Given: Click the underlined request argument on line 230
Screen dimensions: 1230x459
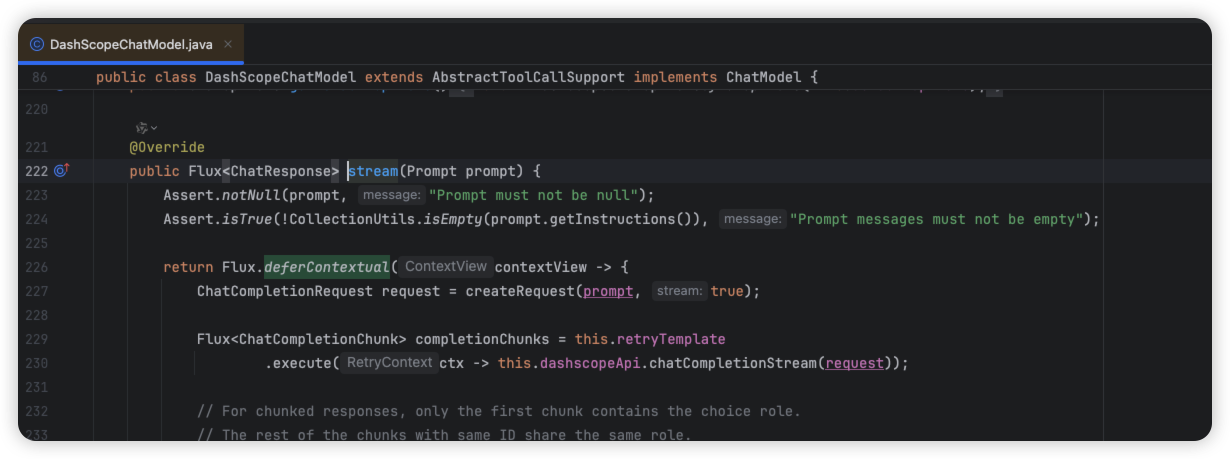Looking at the screenshot, I should [x=854, y=363].
